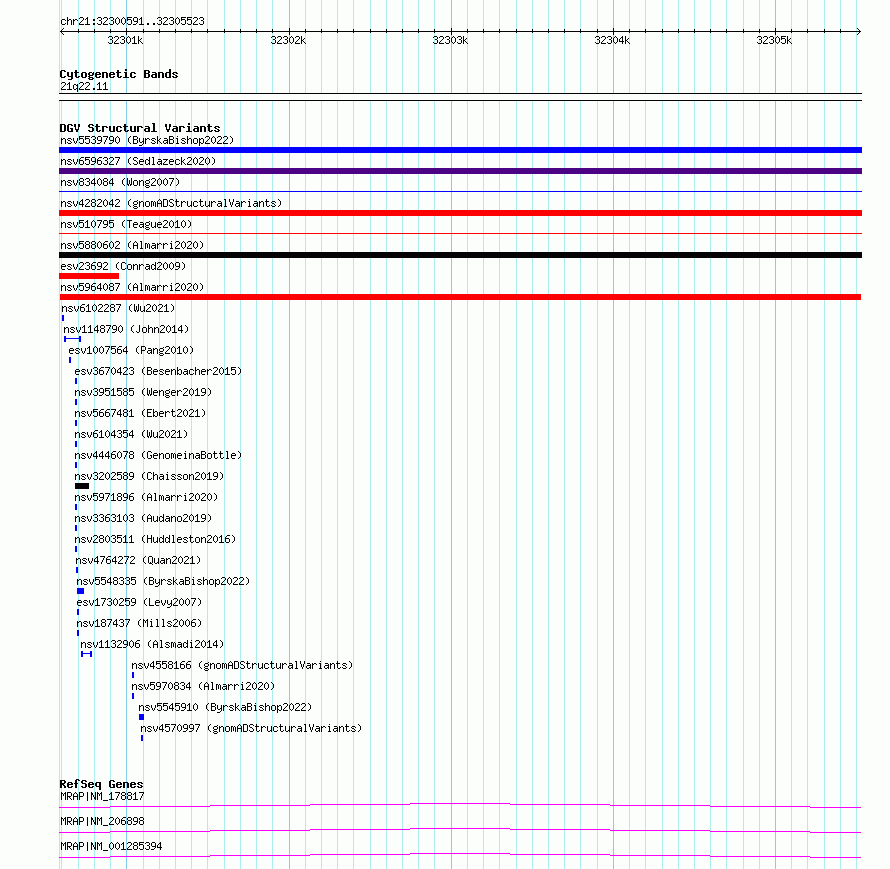Click the blue square under nsv5548335
890x869 pixels.
pyautogui.click(x=81, y=591)
